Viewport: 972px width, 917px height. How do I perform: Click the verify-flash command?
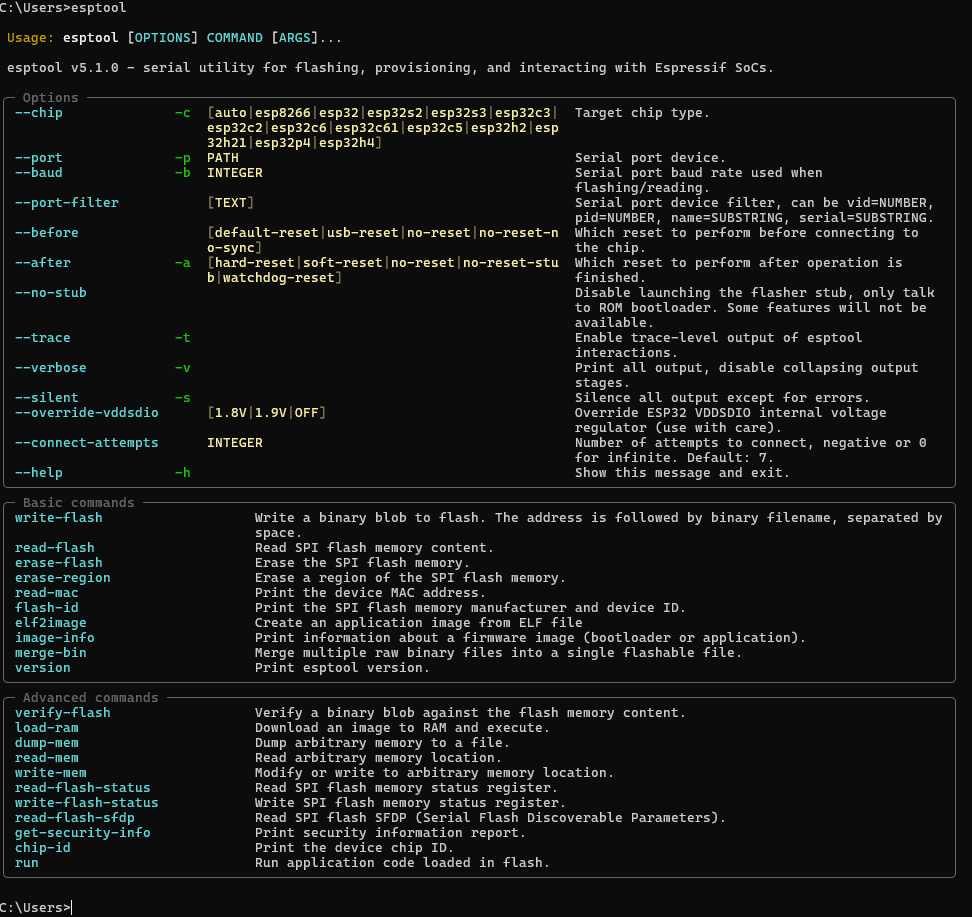pos(63,713)
